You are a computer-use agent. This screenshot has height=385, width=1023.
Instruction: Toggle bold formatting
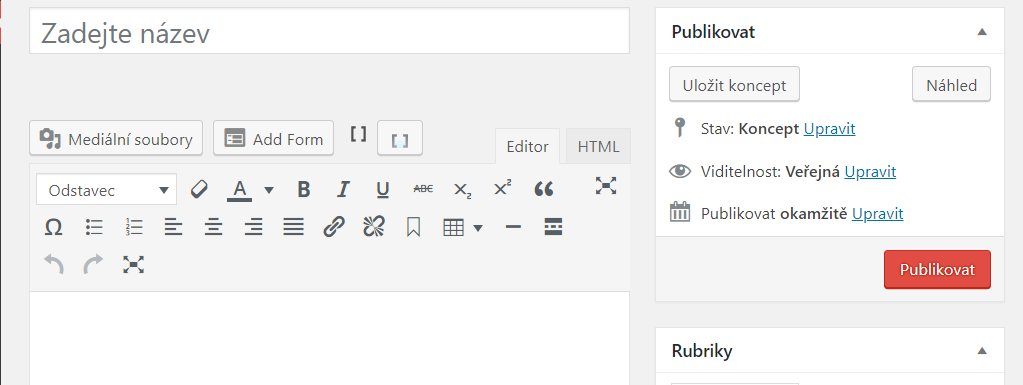(303, 189)
